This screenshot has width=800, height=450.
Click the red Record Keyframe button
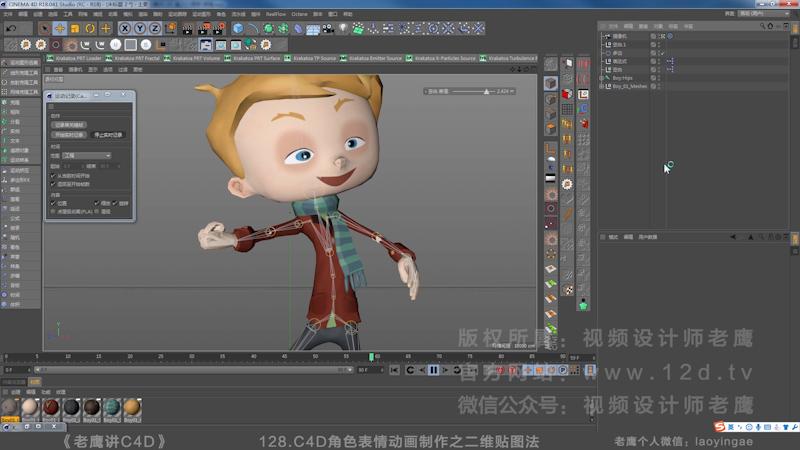click(501, 370)
